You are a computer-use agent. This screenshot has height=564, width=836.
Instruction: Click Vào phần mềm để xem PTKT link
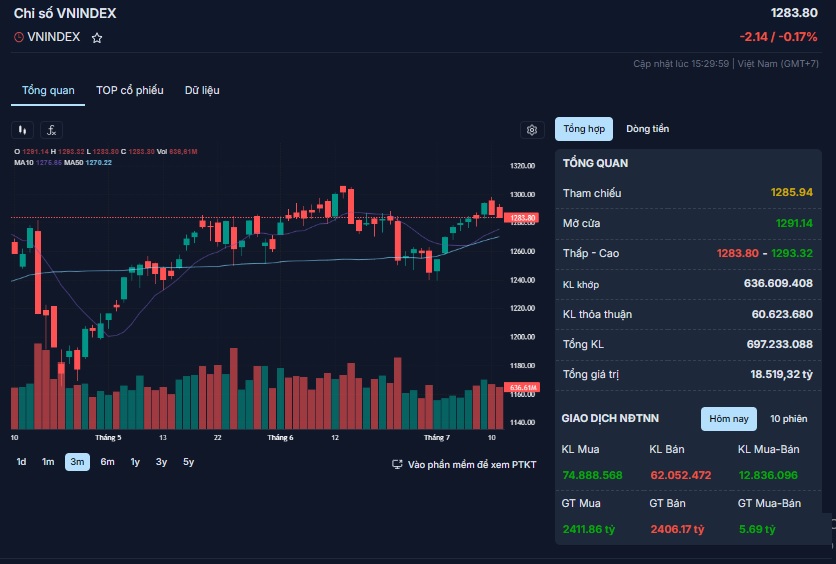472,465
